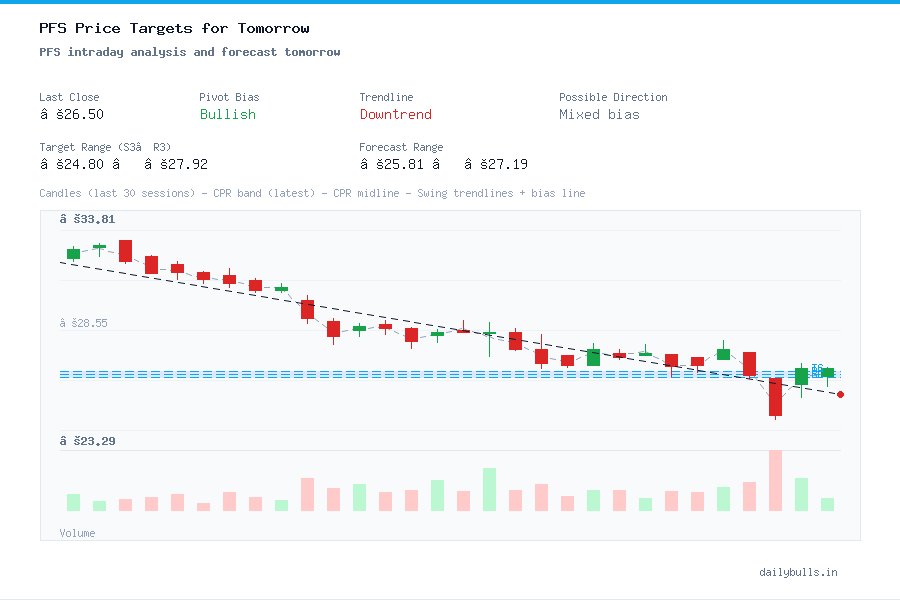
Task: Select the first green candle on the chart
Action: [73, 255]
